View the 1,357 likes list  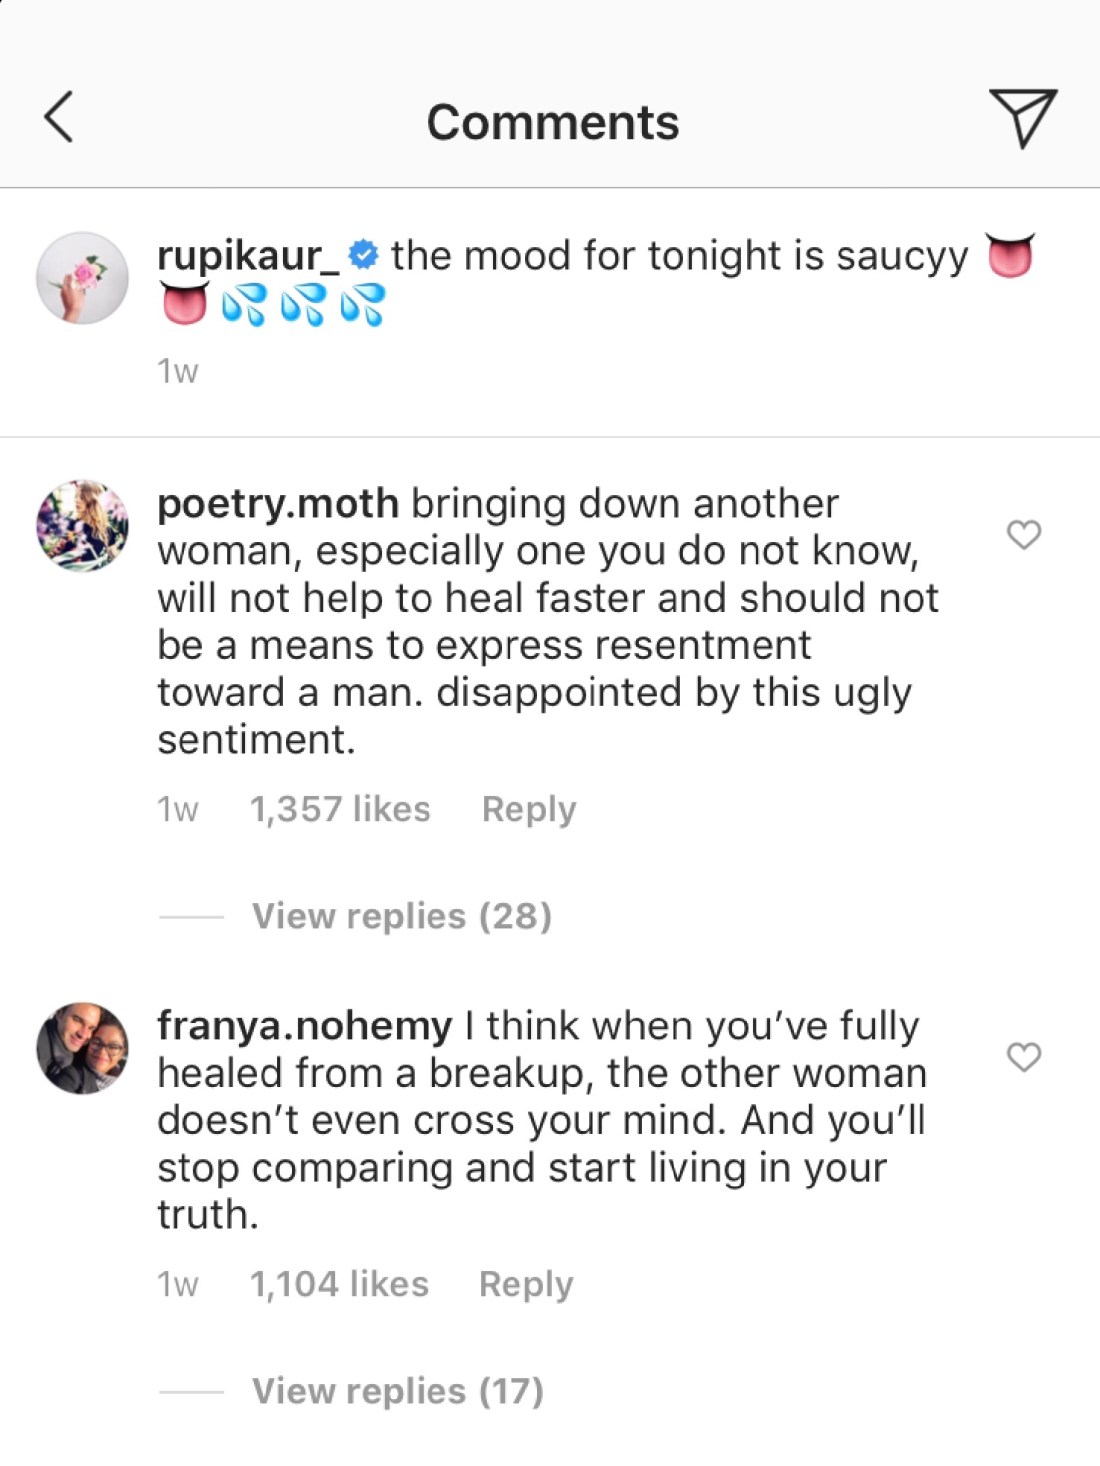pyautogui.click(x=340, y=809)
